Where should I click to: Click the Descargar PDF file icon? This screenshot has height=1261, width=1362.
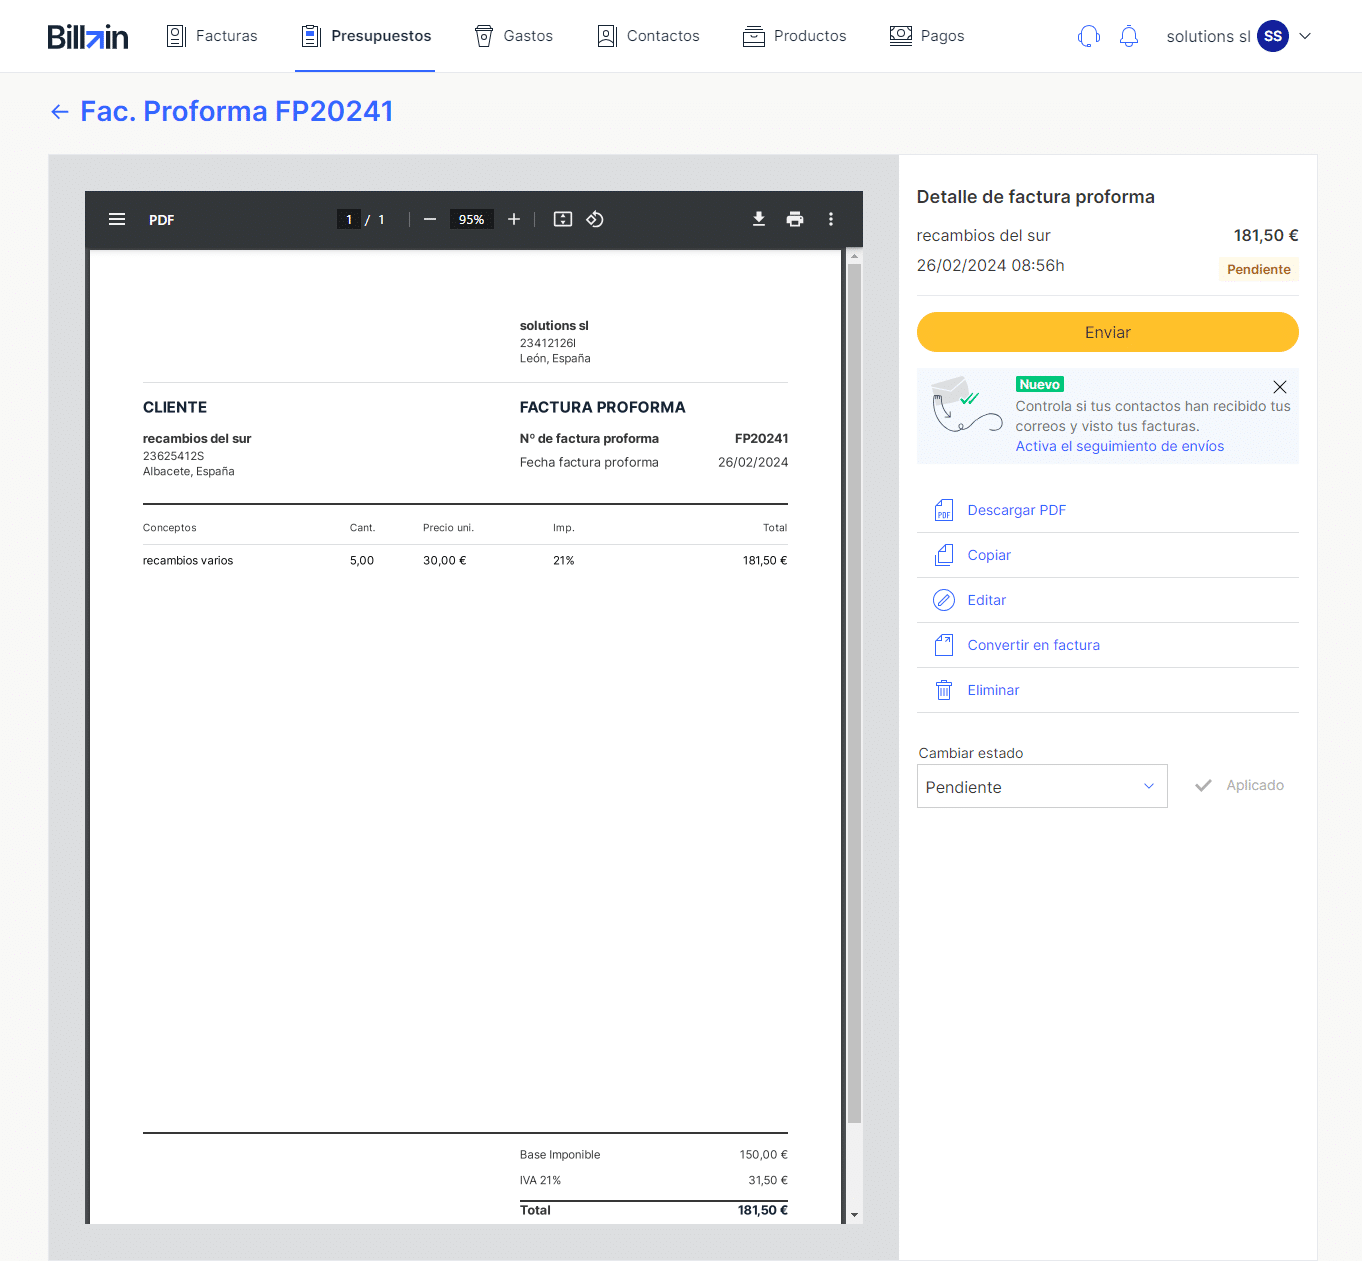tap(944, 510)
